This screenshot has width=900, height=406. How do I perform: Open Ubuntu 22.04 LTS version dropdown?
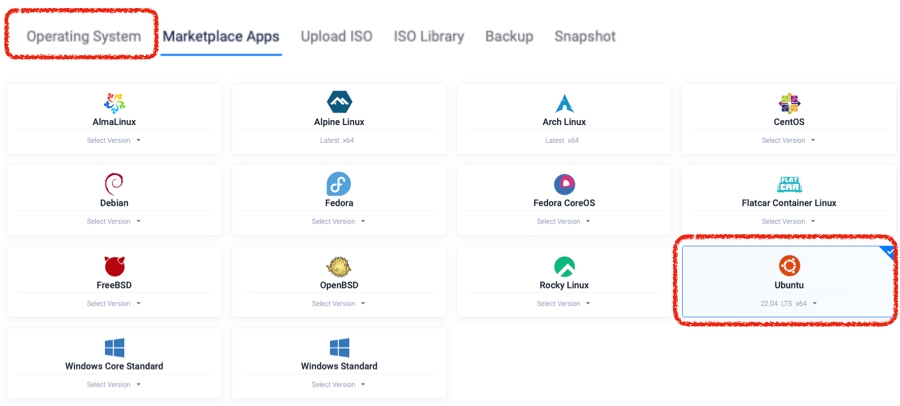click(789, 303)
